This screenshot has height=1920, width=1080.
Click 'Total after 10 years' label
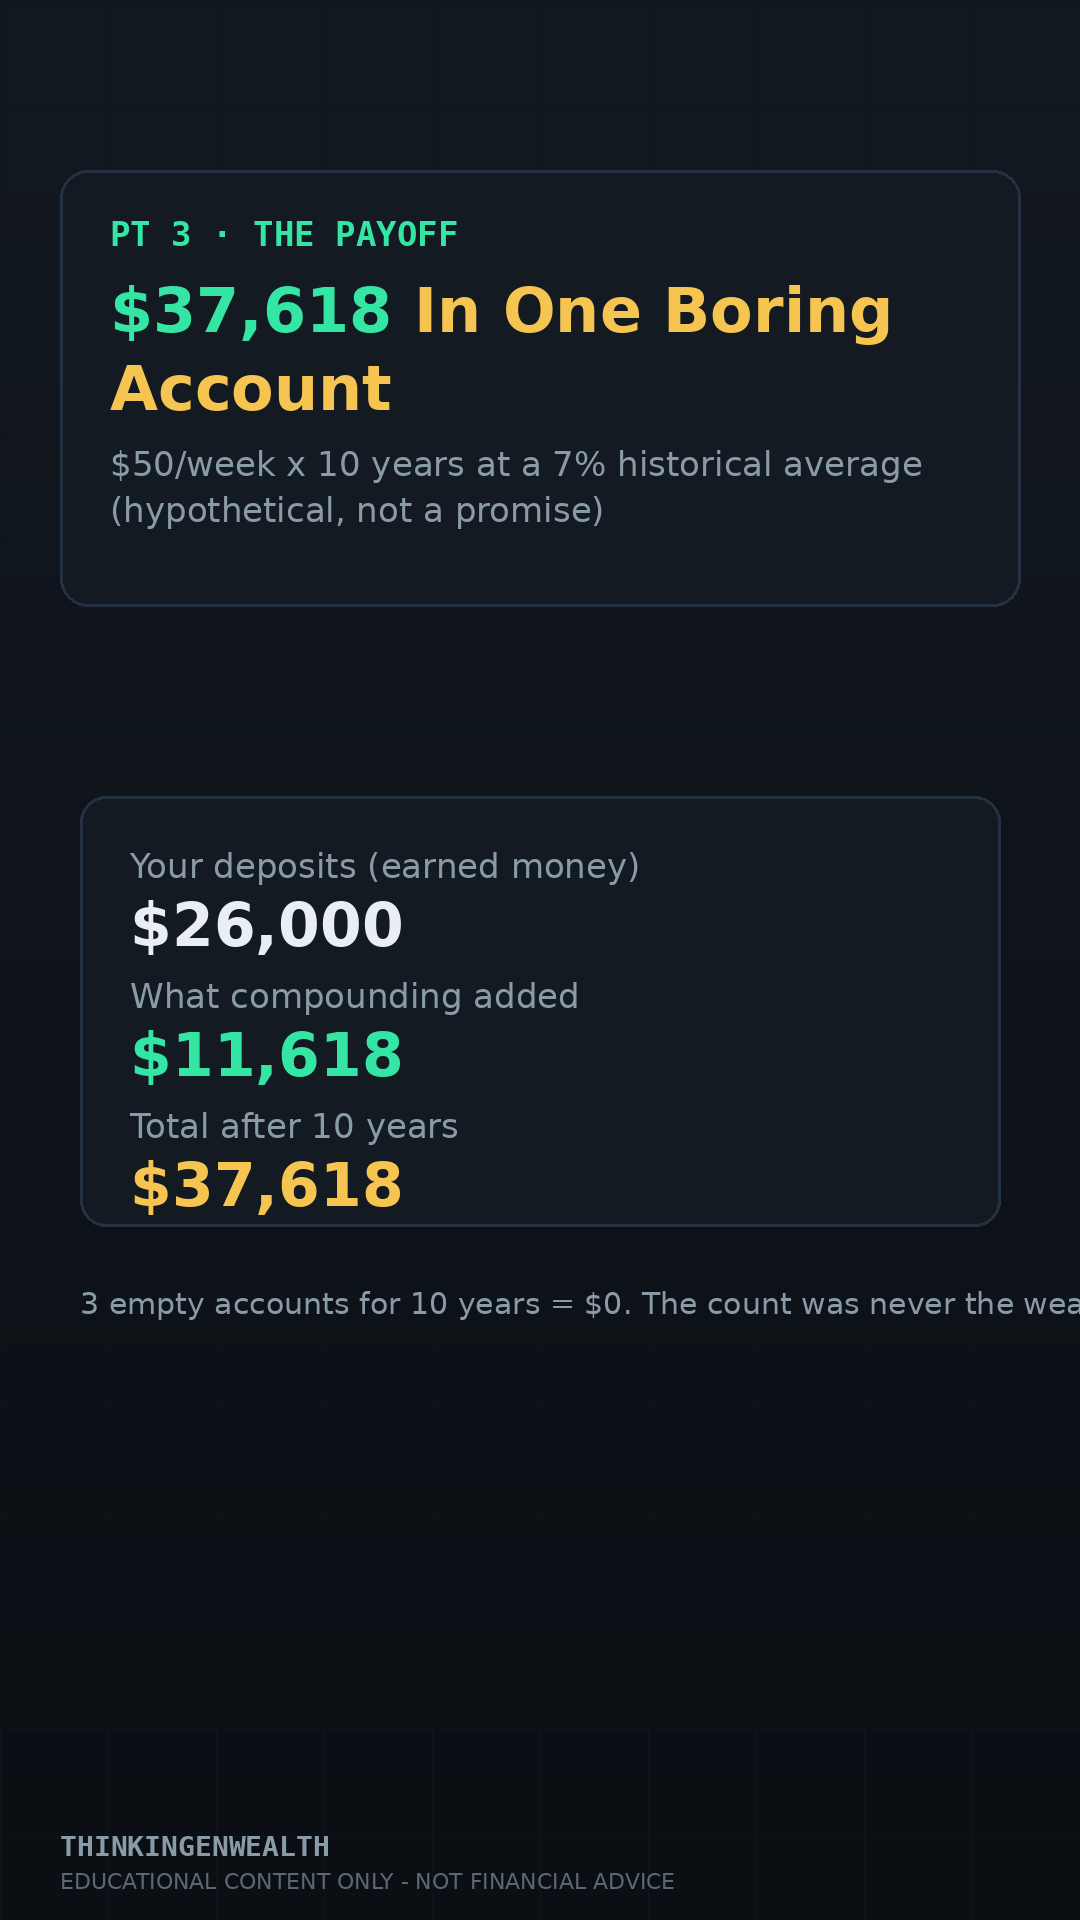(294, 1127)
